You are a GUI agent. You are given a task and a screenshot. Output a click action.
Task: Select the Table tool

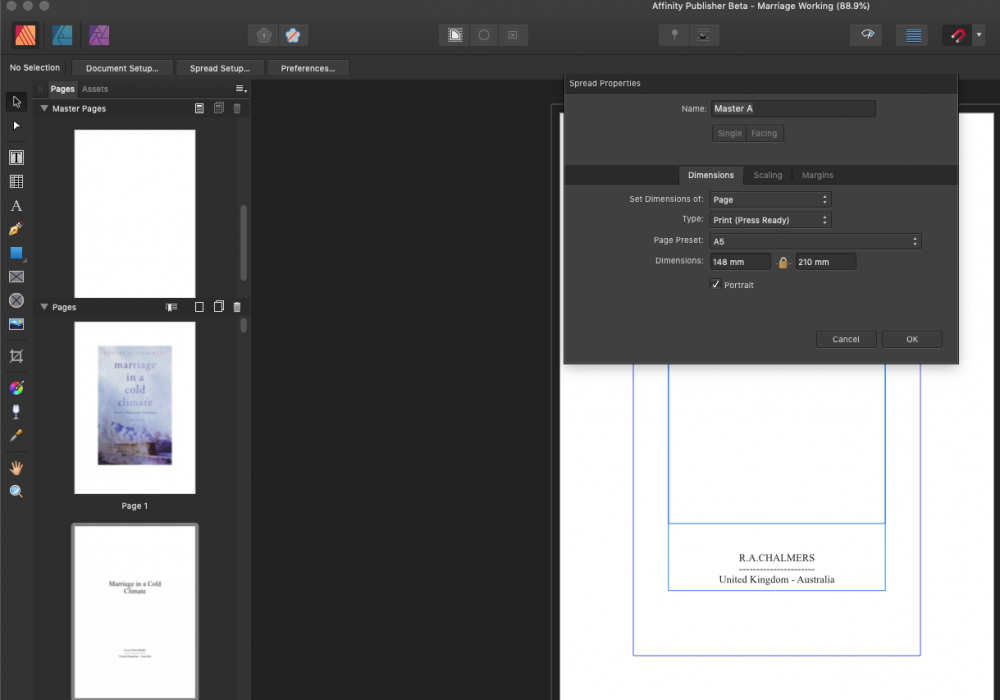click(16, 181)
